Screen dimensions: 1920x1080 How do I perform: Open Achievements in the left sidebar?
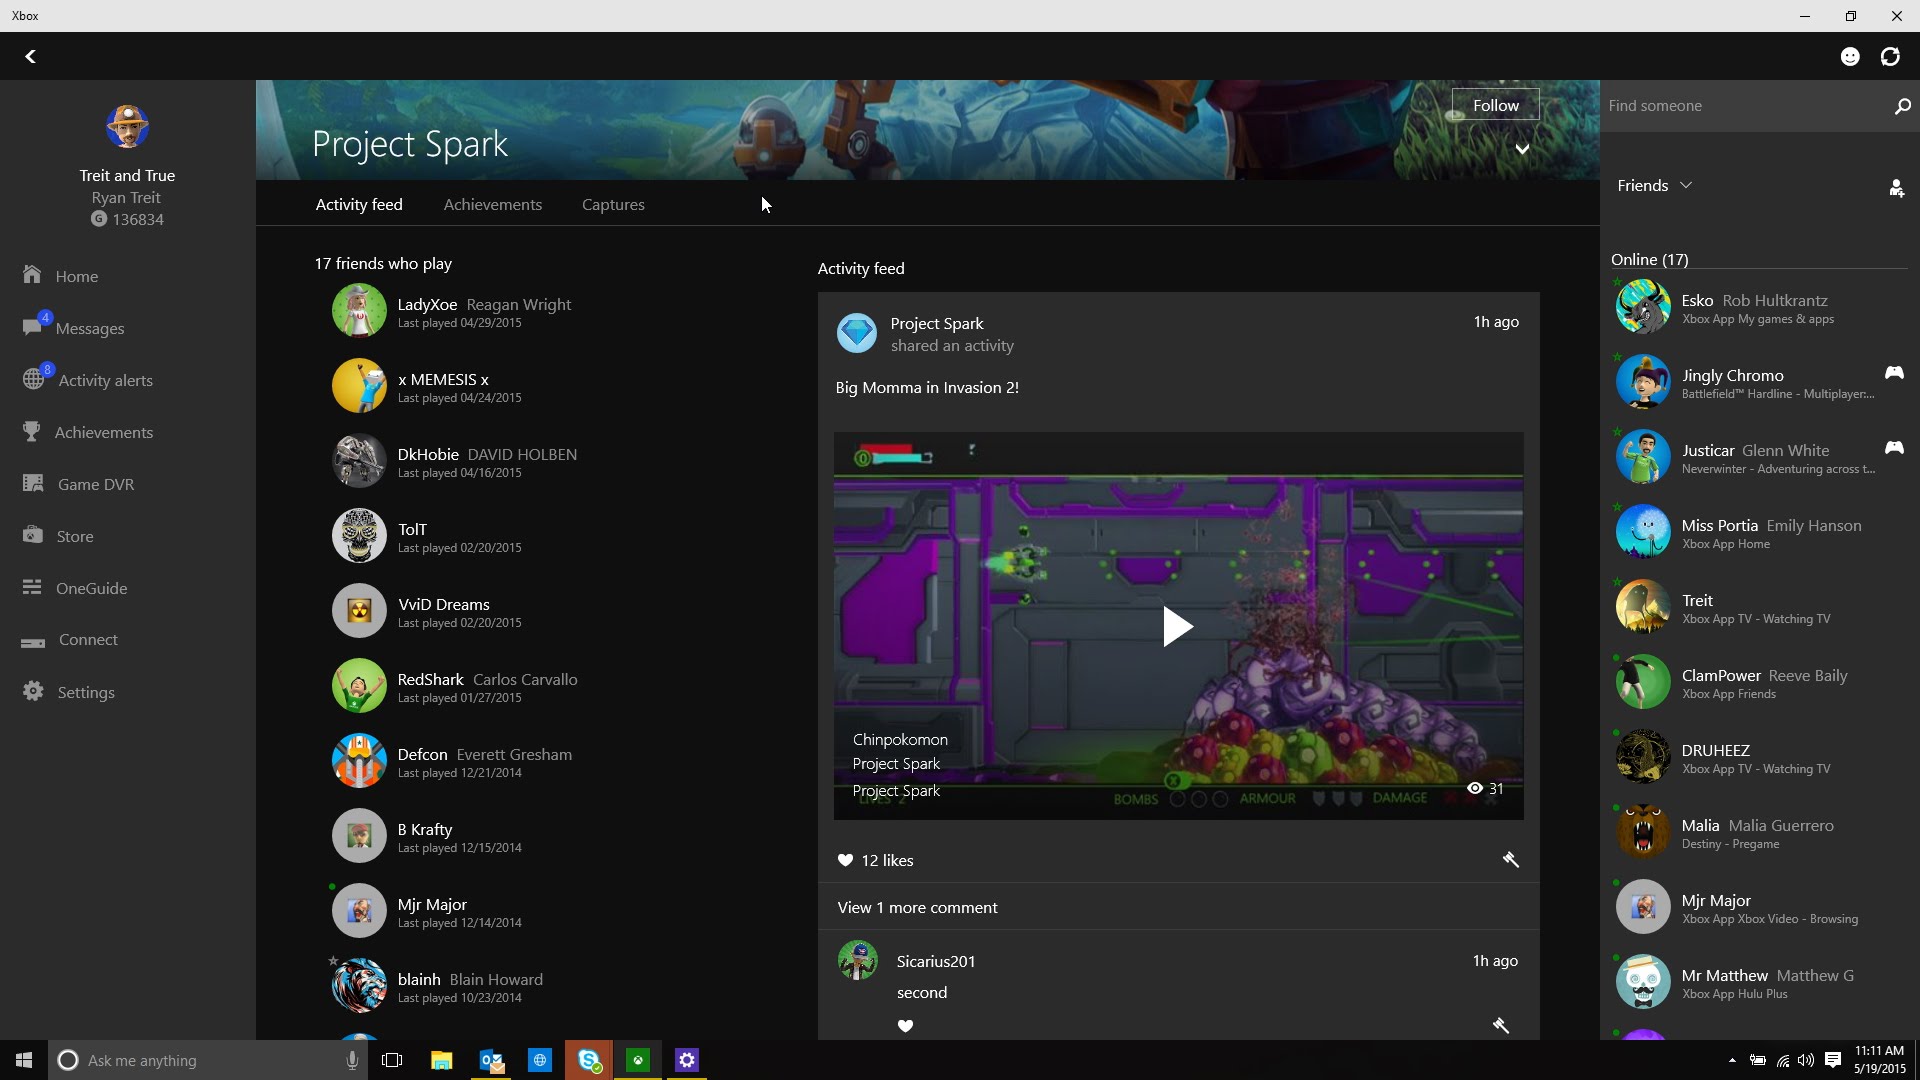pyautogui.click(x=88, y=432)
